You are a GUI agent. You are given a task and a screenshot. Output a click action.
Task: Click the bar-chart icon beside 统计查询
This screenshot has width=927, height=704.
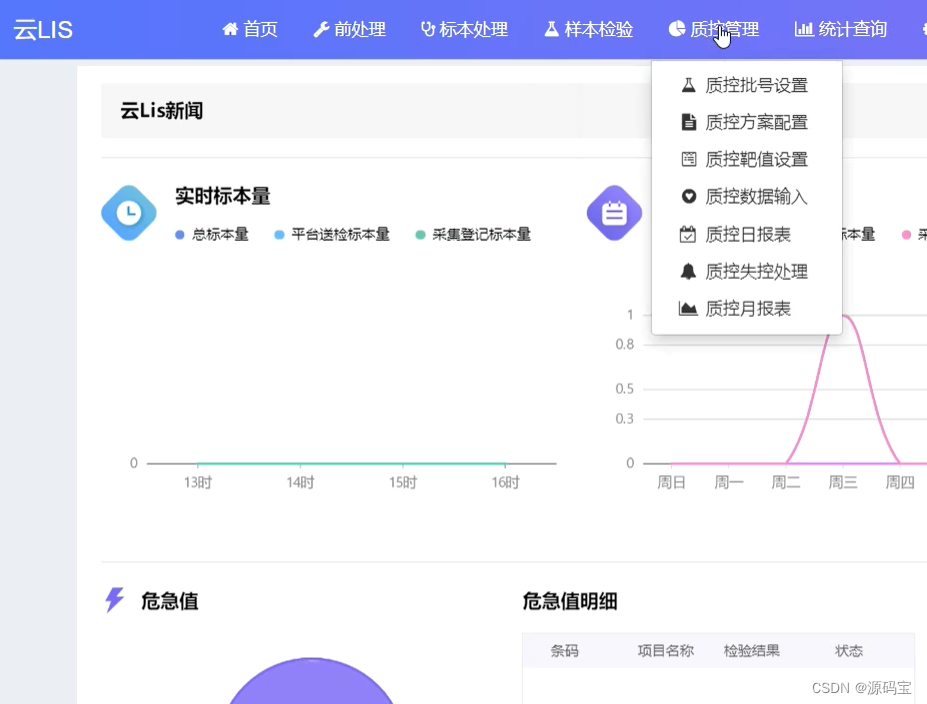pos(805,29)
